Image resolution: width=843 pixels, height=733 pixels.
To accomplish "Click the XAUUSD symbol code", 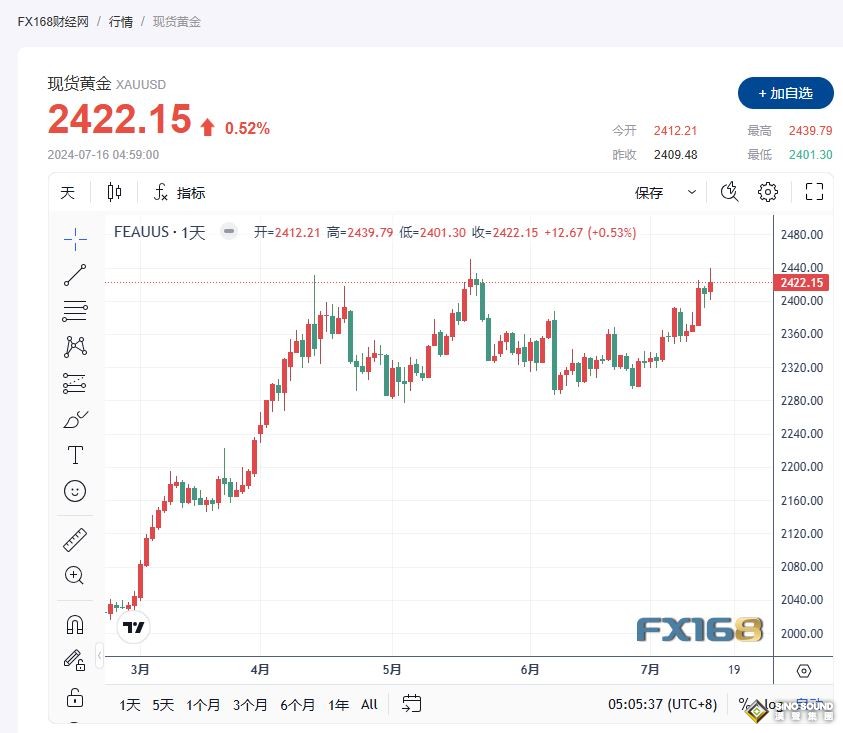I will [141, 84].
